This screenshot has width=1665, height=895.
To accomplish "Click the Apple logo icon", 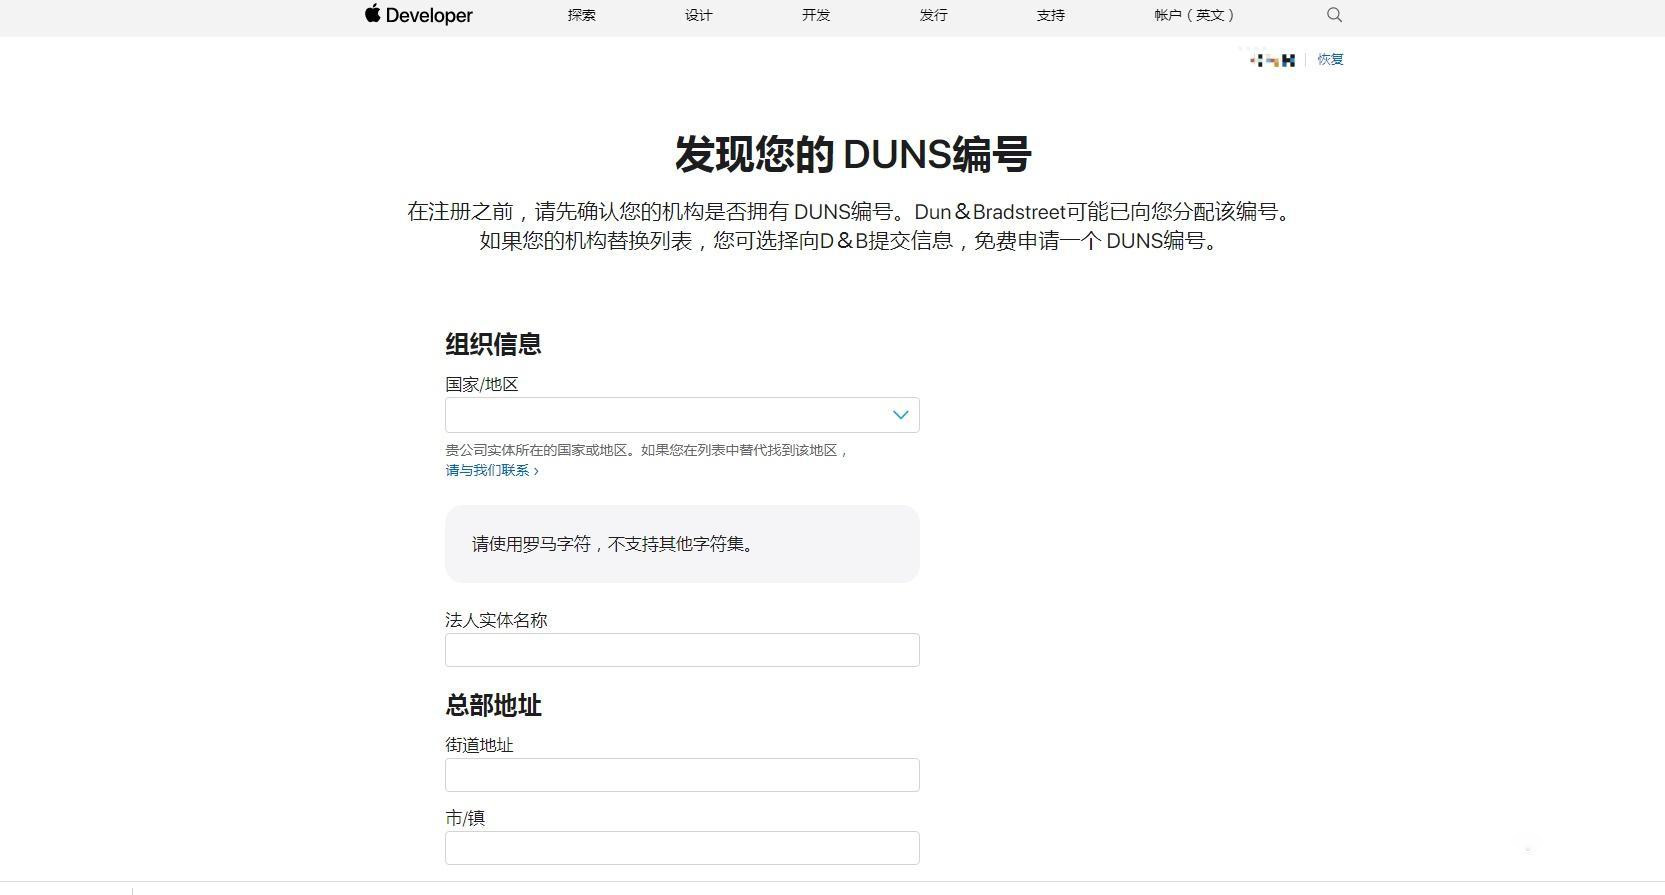I will coord(373,14).
